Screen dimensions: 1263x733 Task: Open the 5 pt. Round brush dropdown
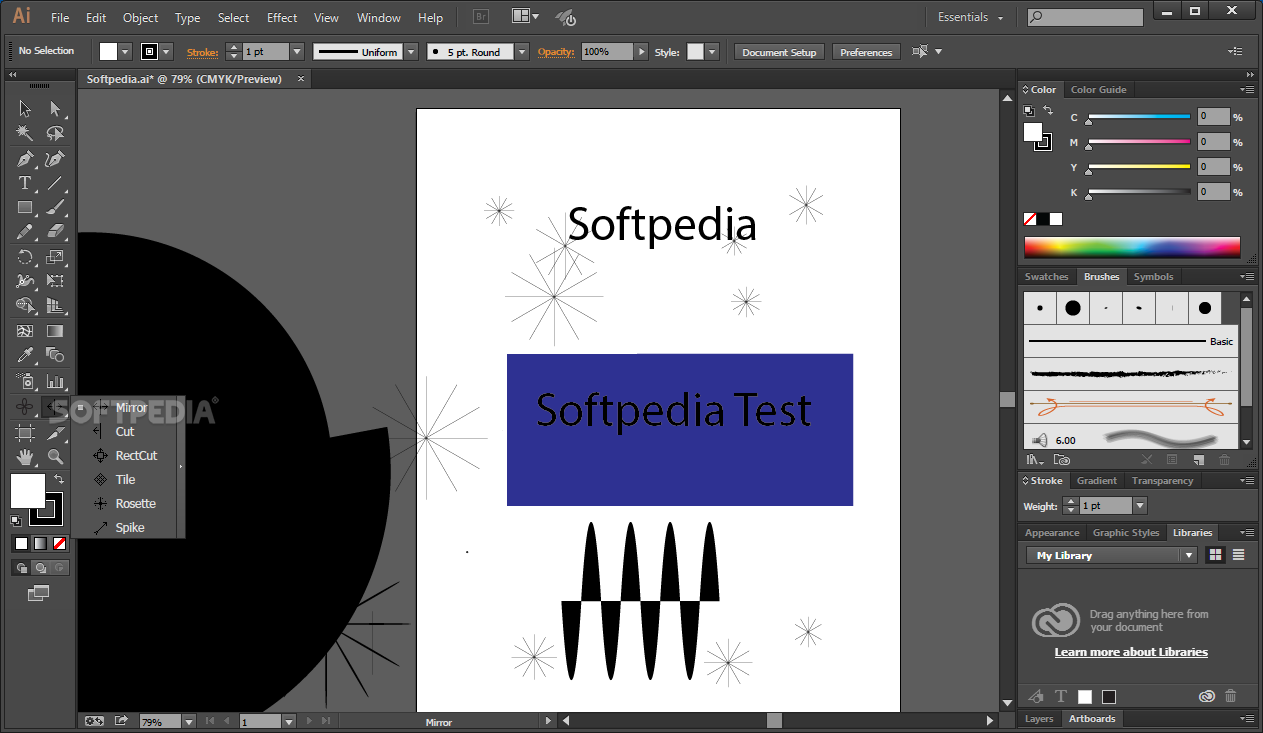(x=523, y=52)
